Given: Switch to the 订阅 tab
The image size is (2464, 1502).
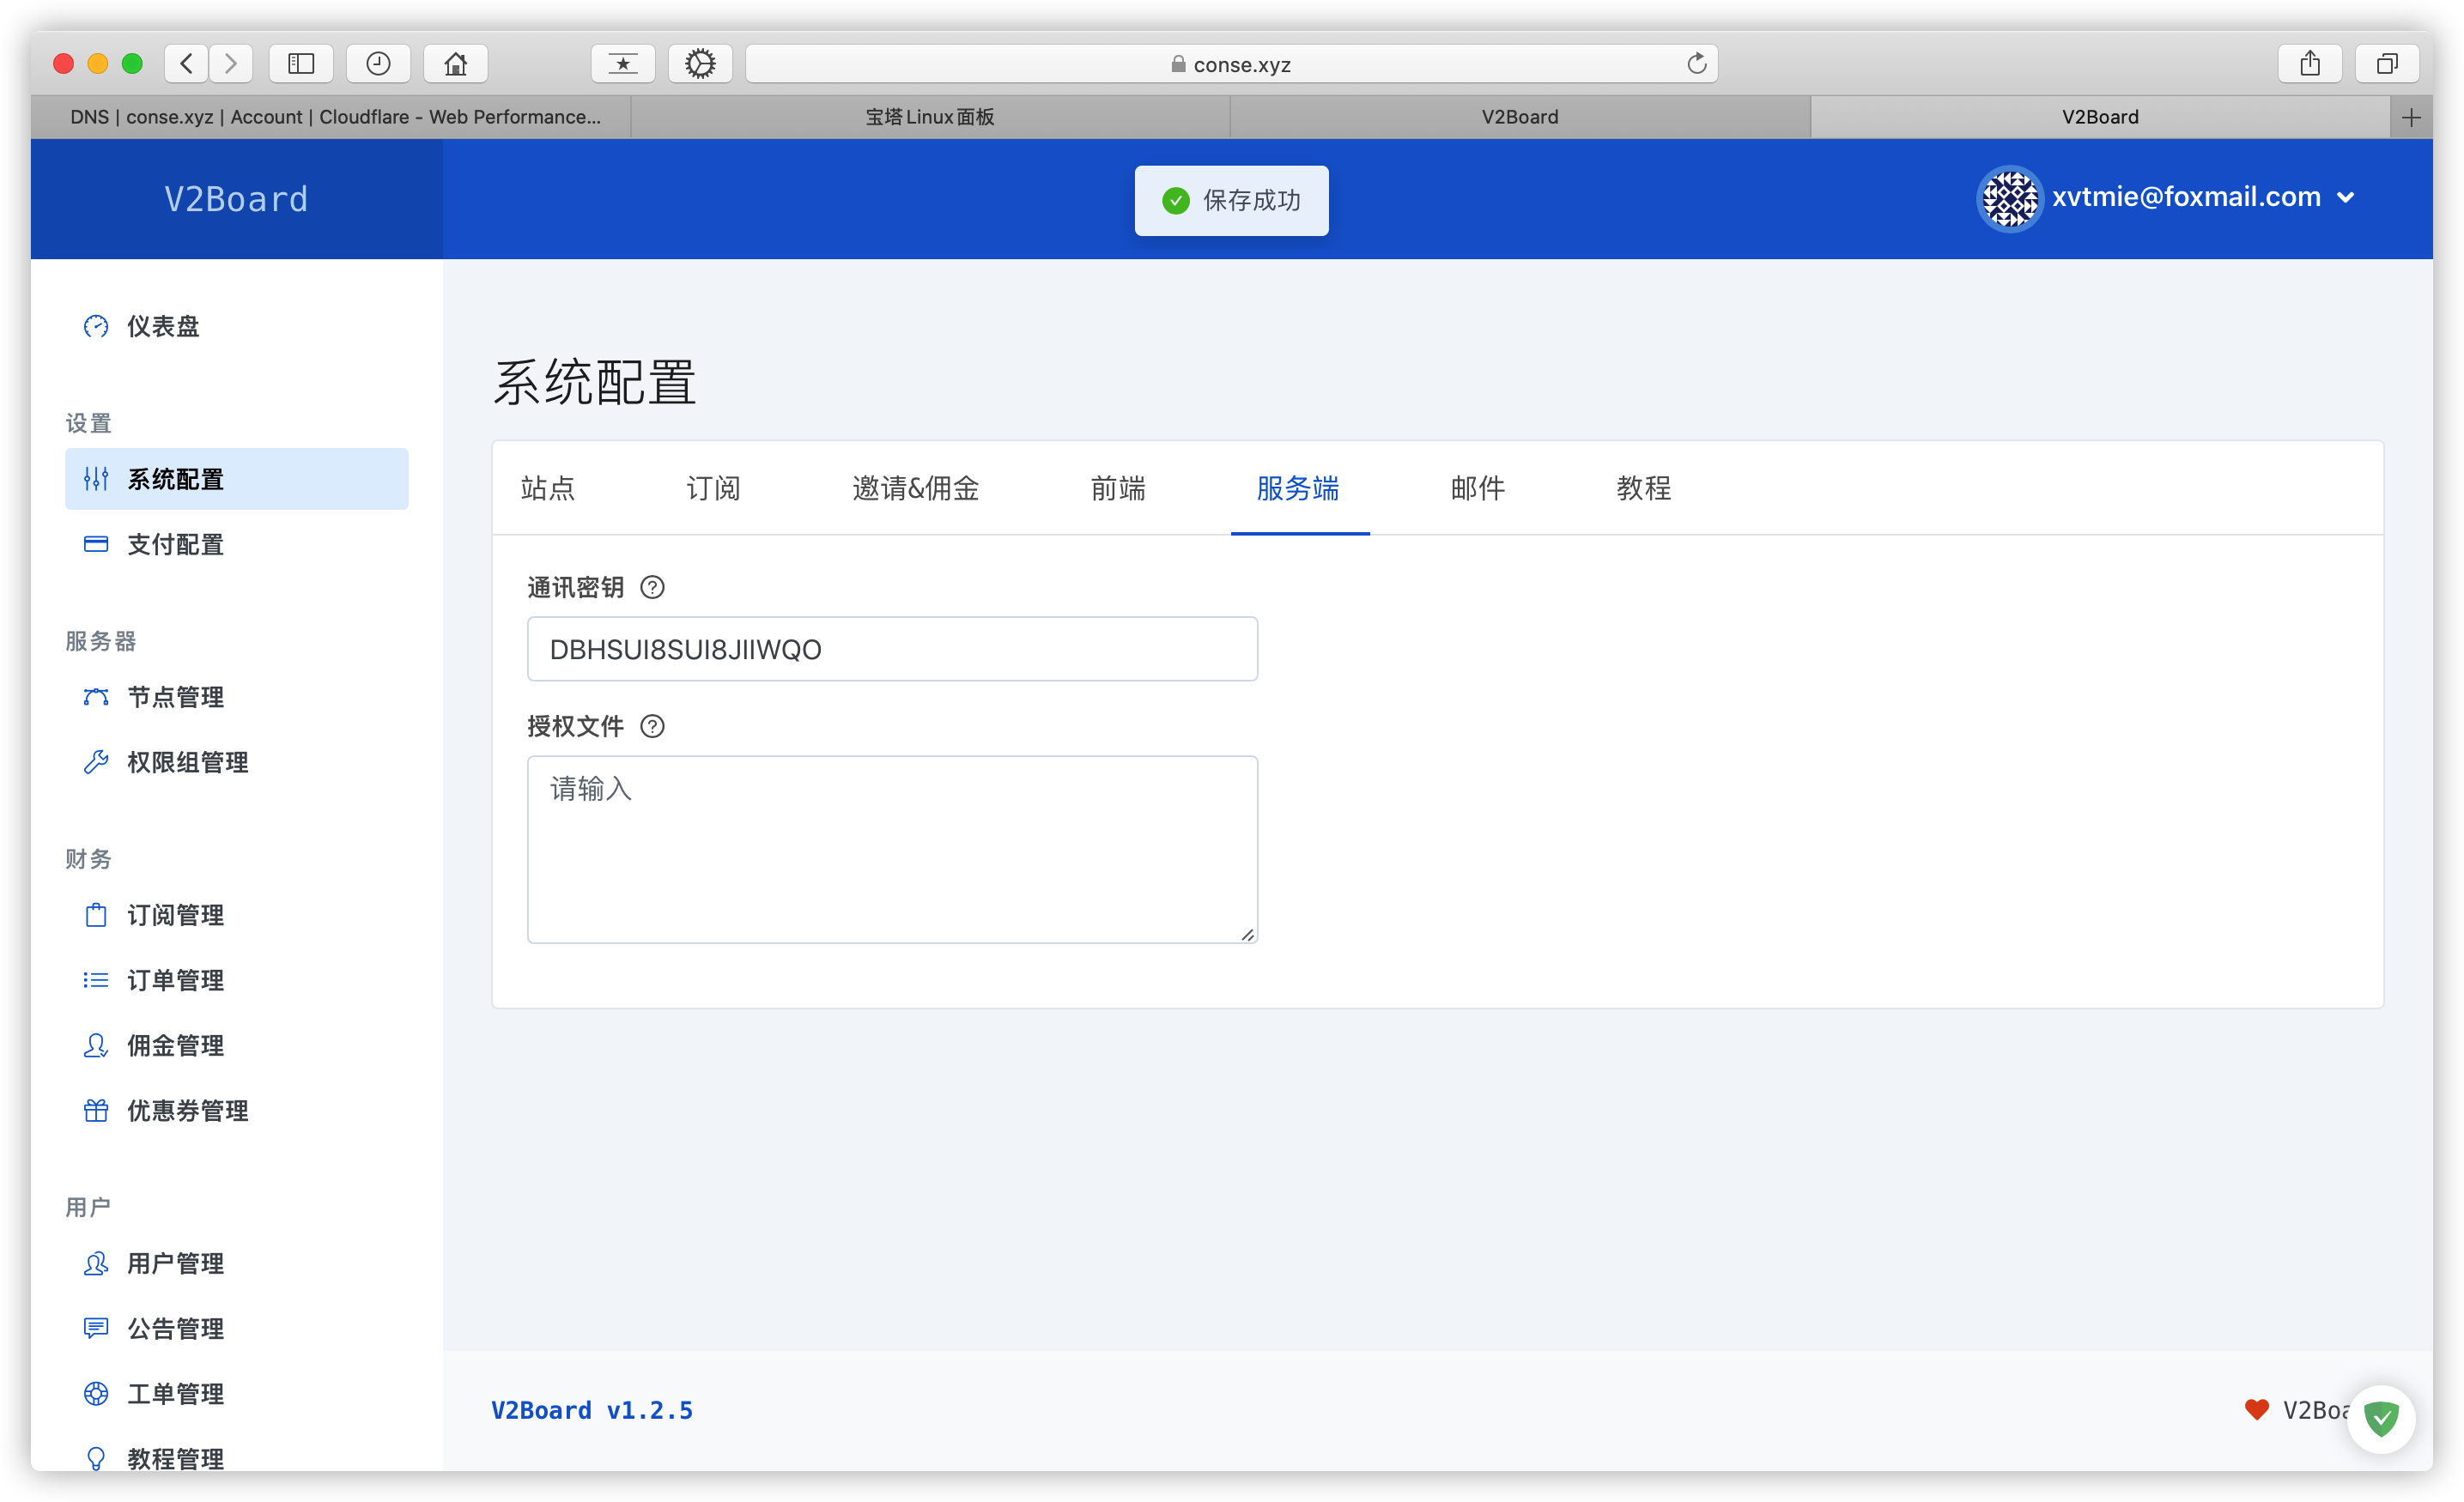Looking at the screenshot, I should click(713, 488).
